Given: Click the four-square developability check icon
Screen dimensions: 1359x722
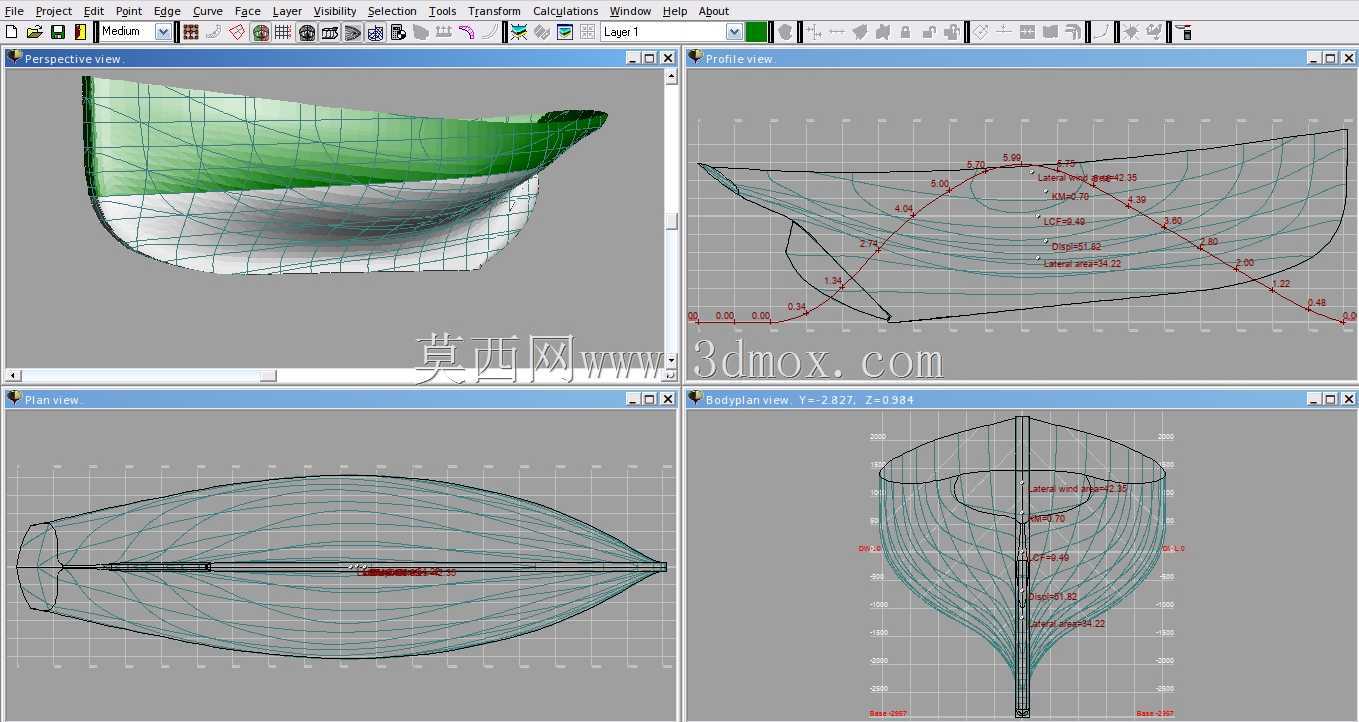Looking at the screenshot, I should click(587, 32).
